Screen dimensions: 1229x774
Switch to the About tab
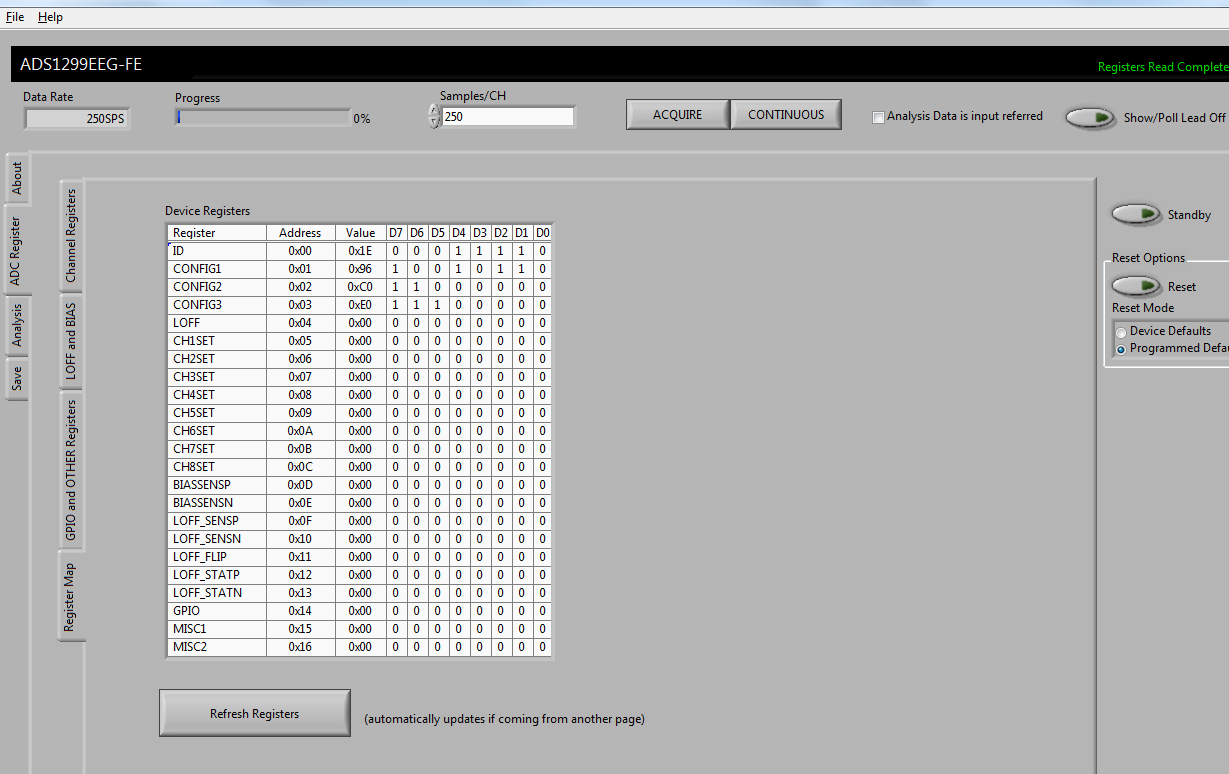point(17,179)
